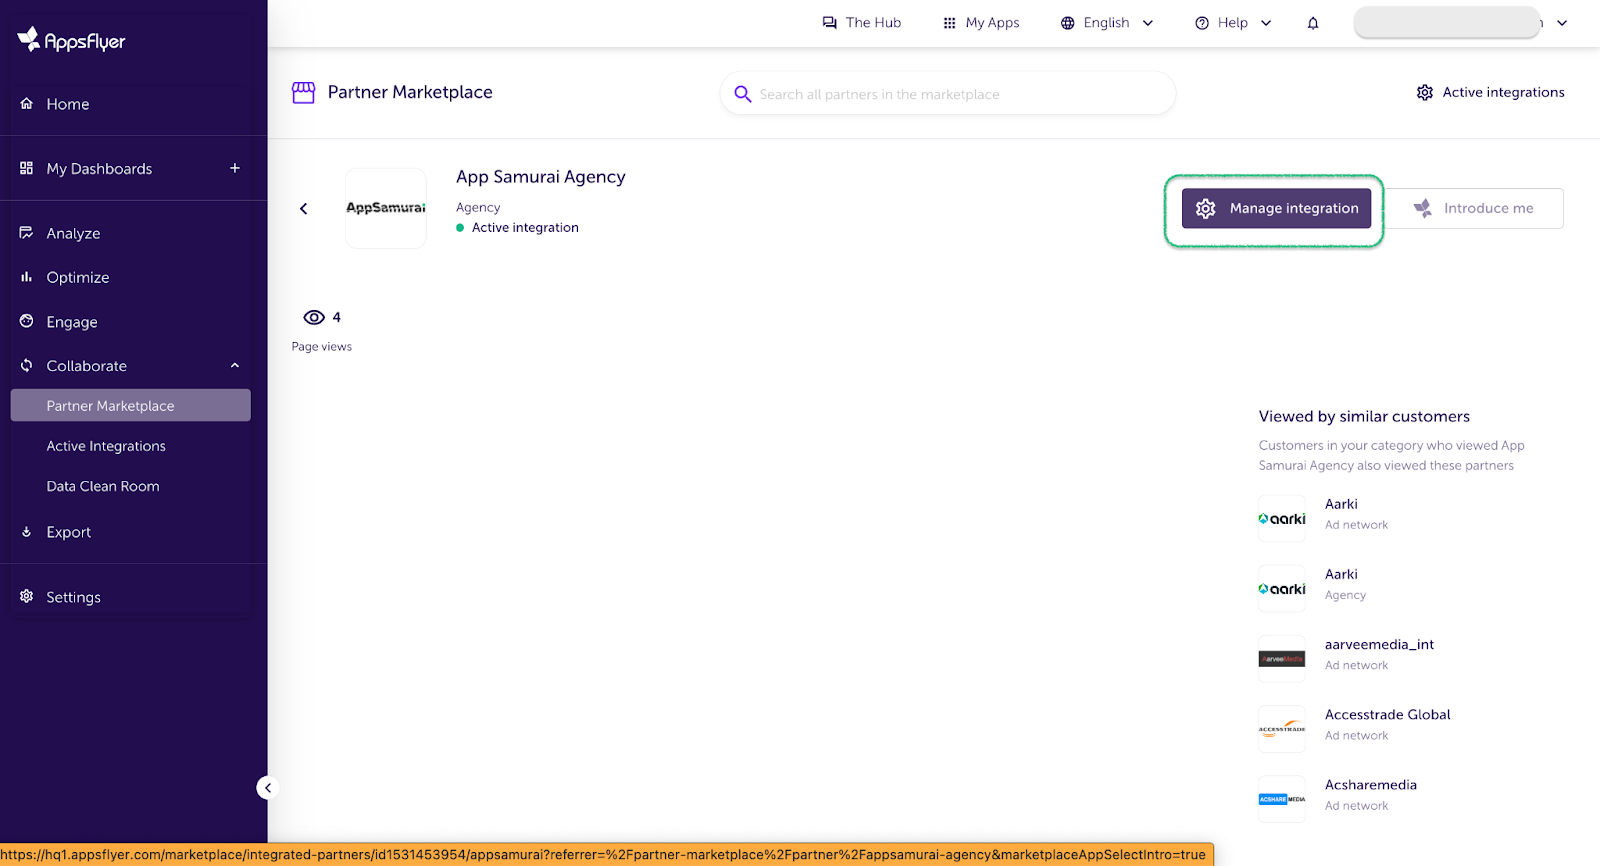Click the Analyze chart icon
1600x866 pixels.
(x=27, y=232)
